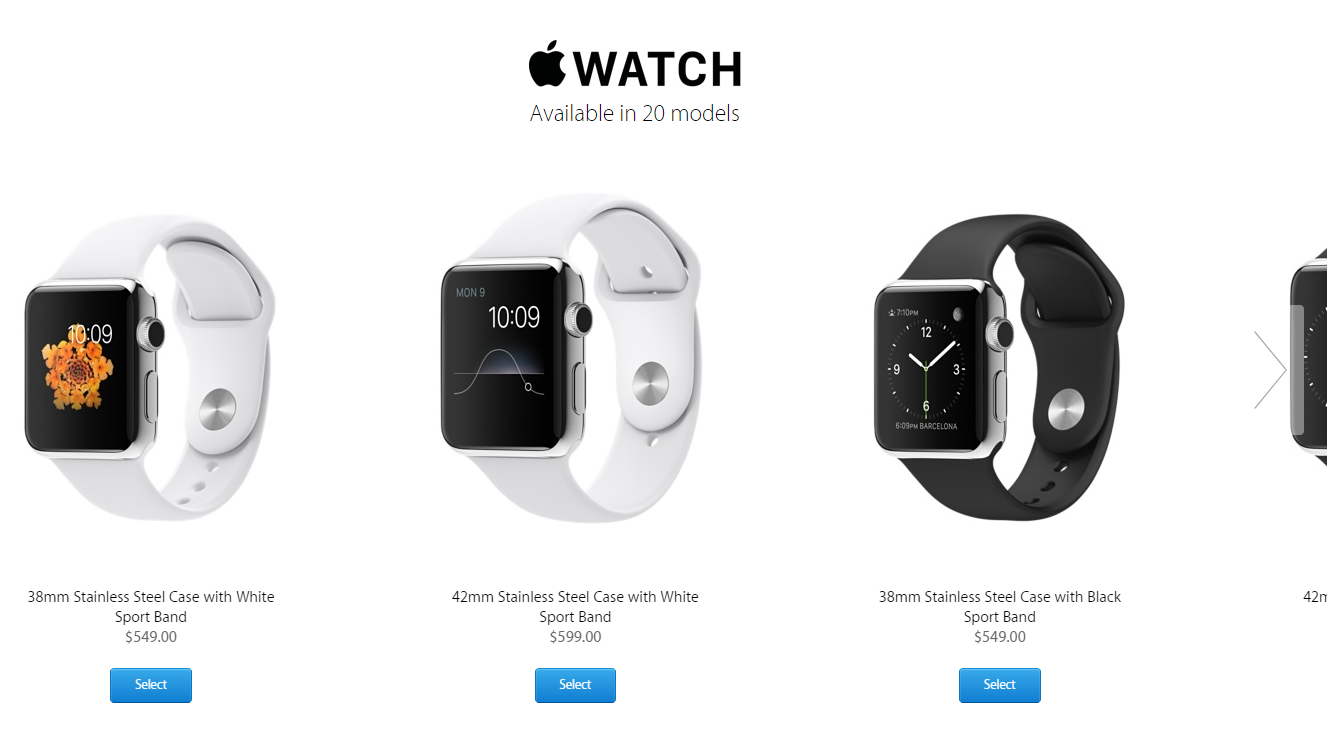
Task: Click the flower watch face on first watch
Action: pos(78,367)
